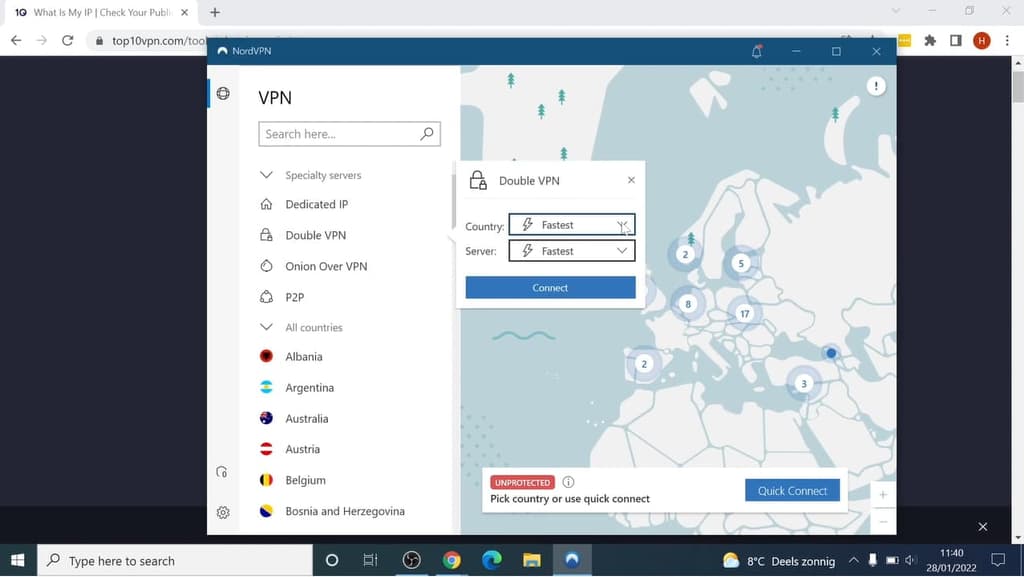Click the Onion Over VPN icon
Viewport: 1024px width, 577px height.
[x=266, y=266]
